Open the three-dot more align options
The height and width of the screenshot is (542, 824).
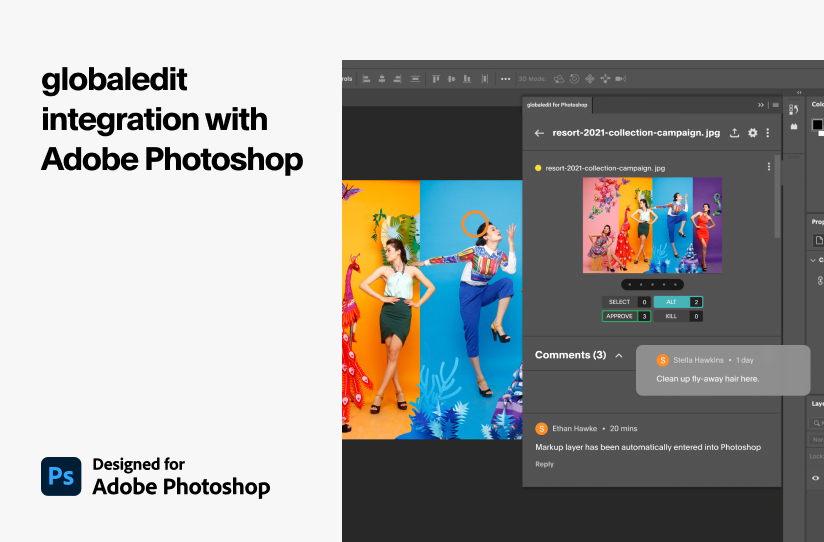tap(506, 79)
